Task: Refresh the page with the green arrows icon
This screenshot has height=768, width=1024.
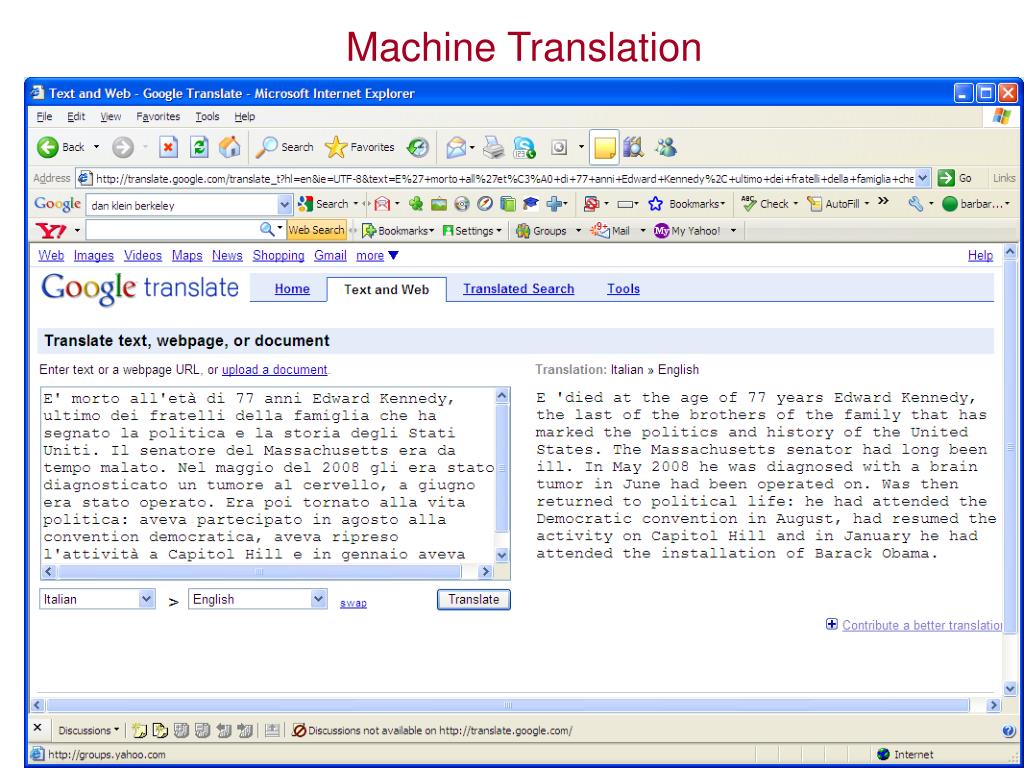Action: point(199,148)
